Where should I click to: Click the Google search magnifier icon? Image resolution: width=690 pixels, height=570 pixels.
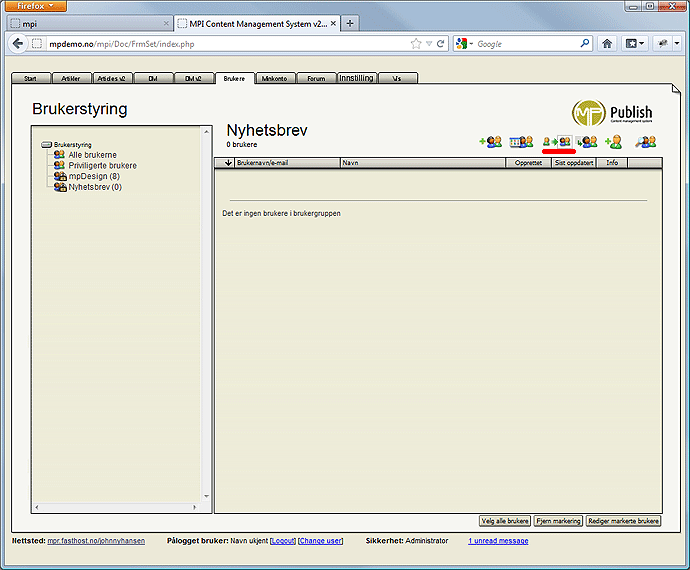[584, 43]
